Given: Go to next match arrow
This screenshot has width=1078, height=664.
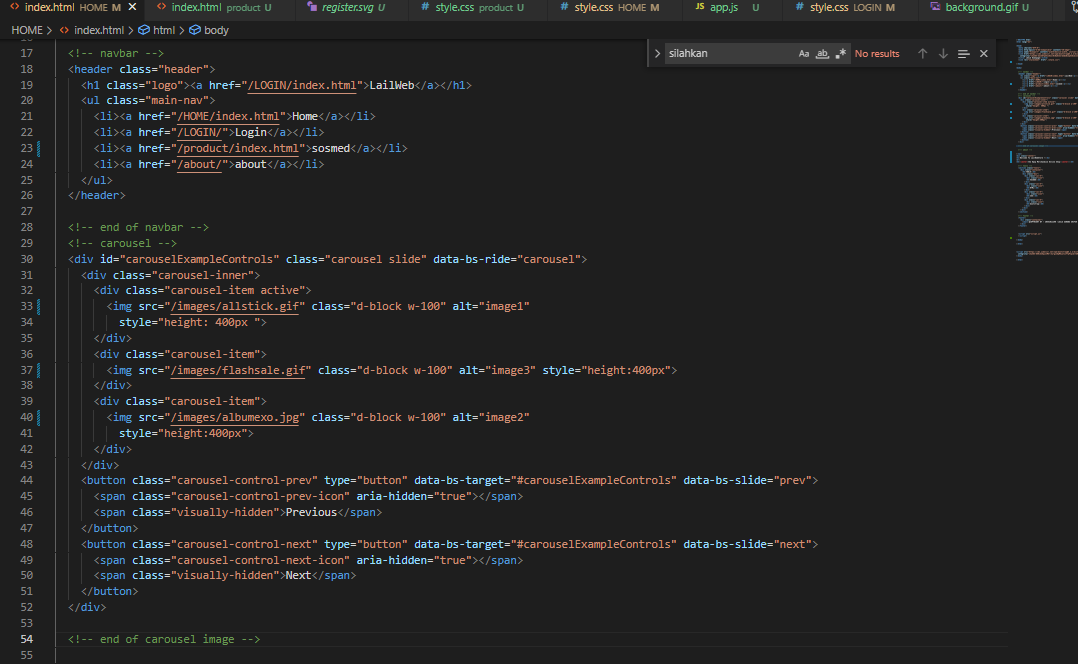Looking at the screenshot, I should [x=943, y=54].
